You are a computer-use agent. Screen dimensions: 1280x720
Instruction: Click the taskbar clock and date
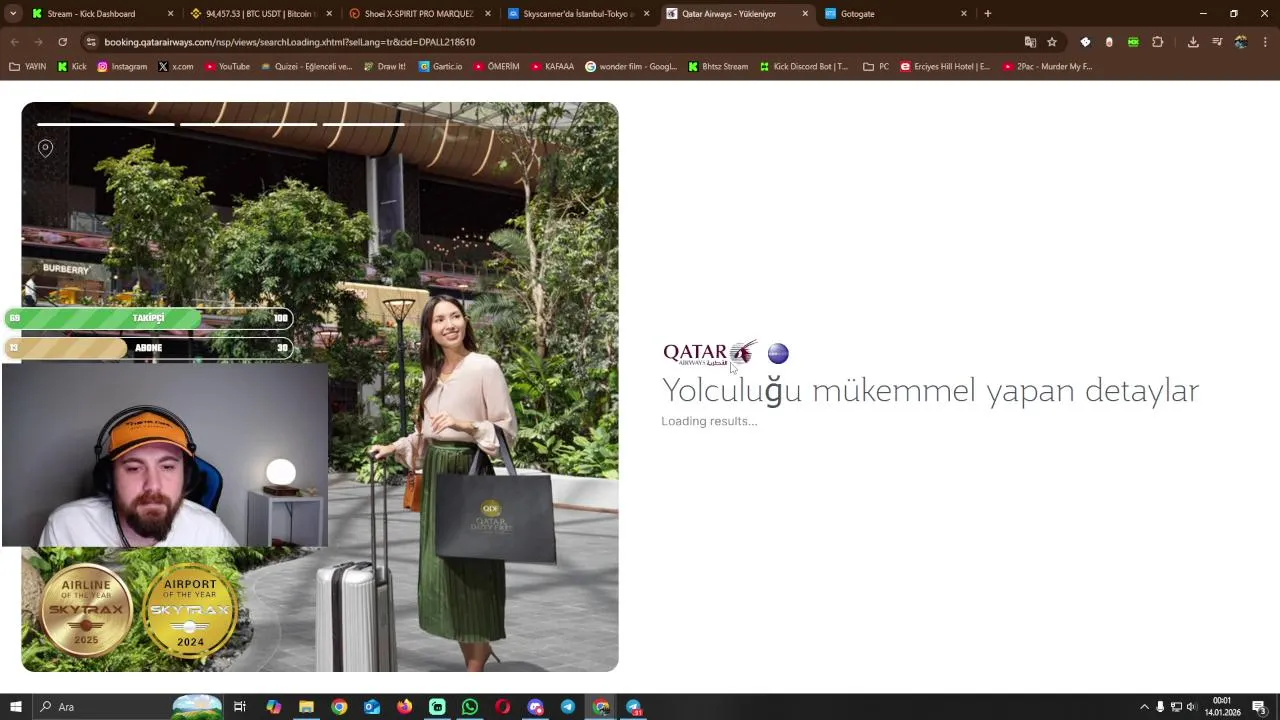click(x=1222, y=707)
